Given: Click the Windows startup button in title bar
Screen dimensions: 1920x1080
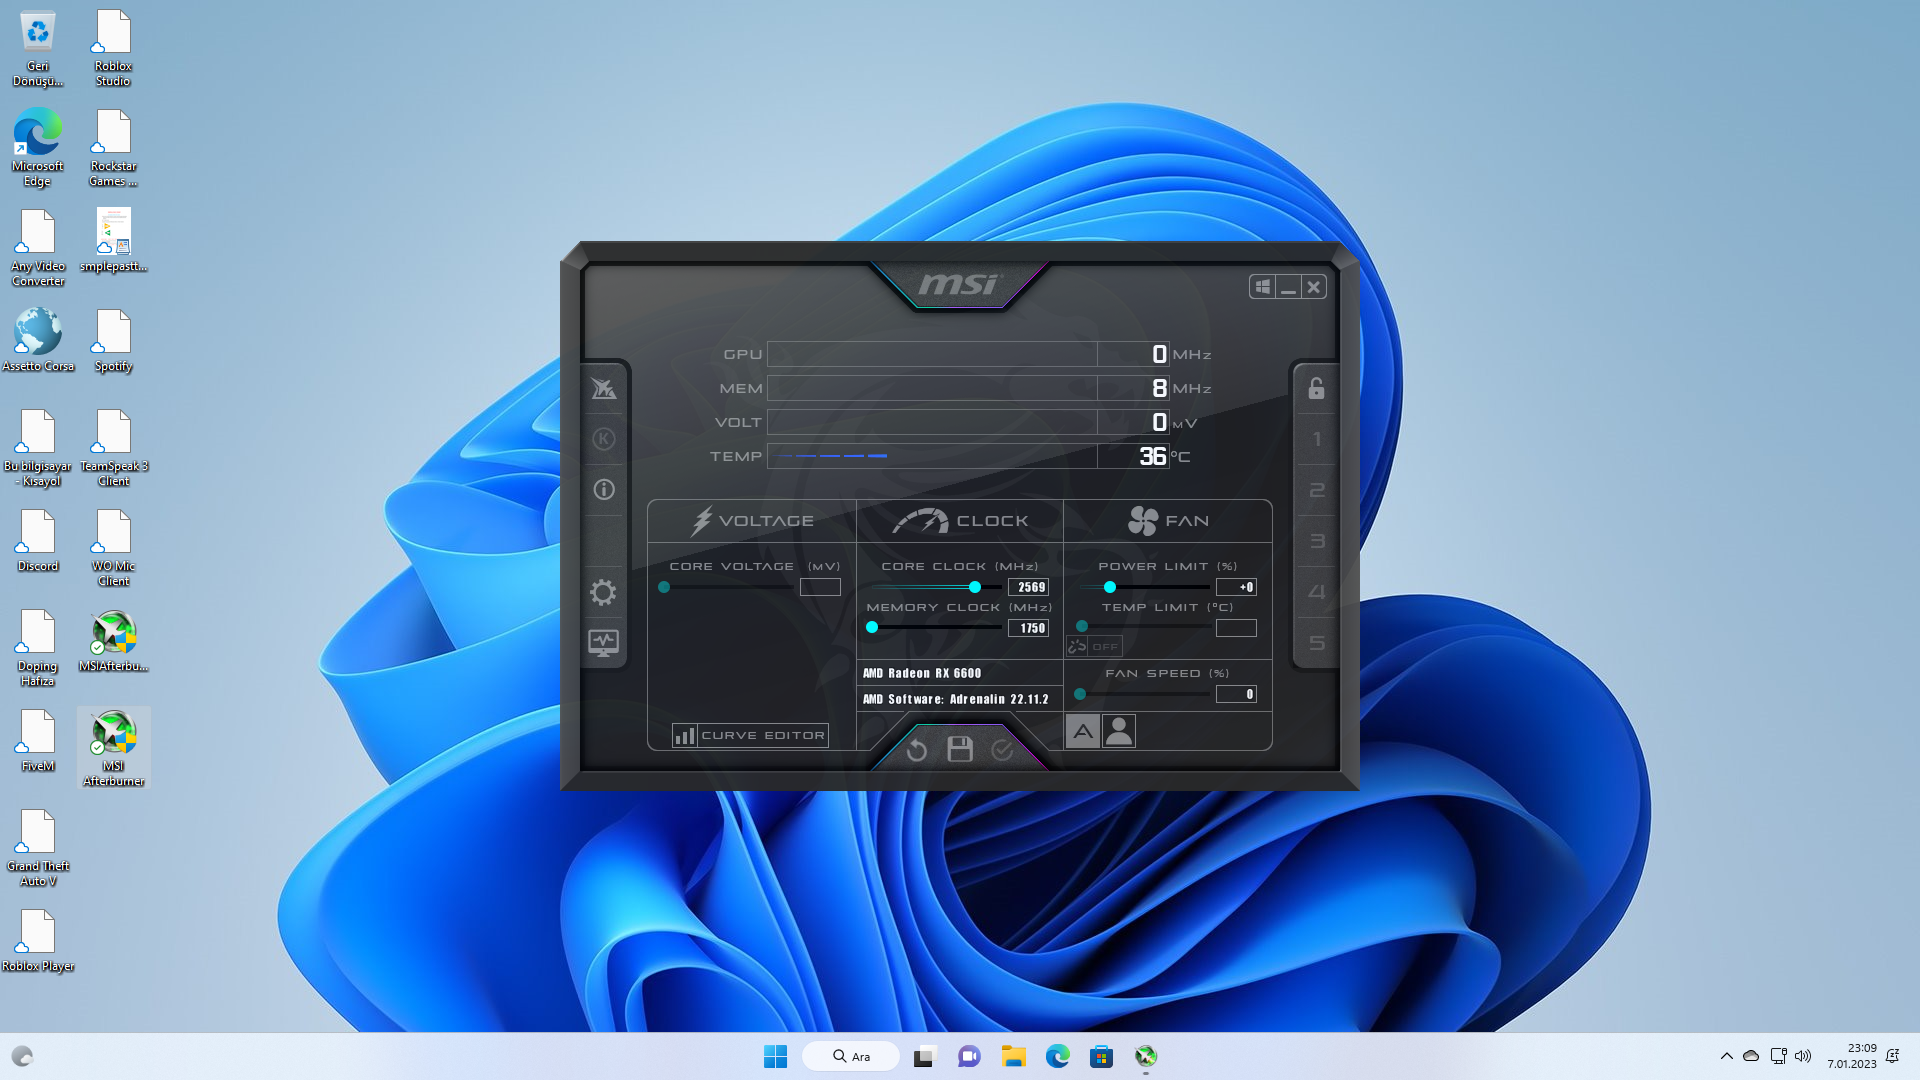Looking at the screenshot, I should (1263, 287).
